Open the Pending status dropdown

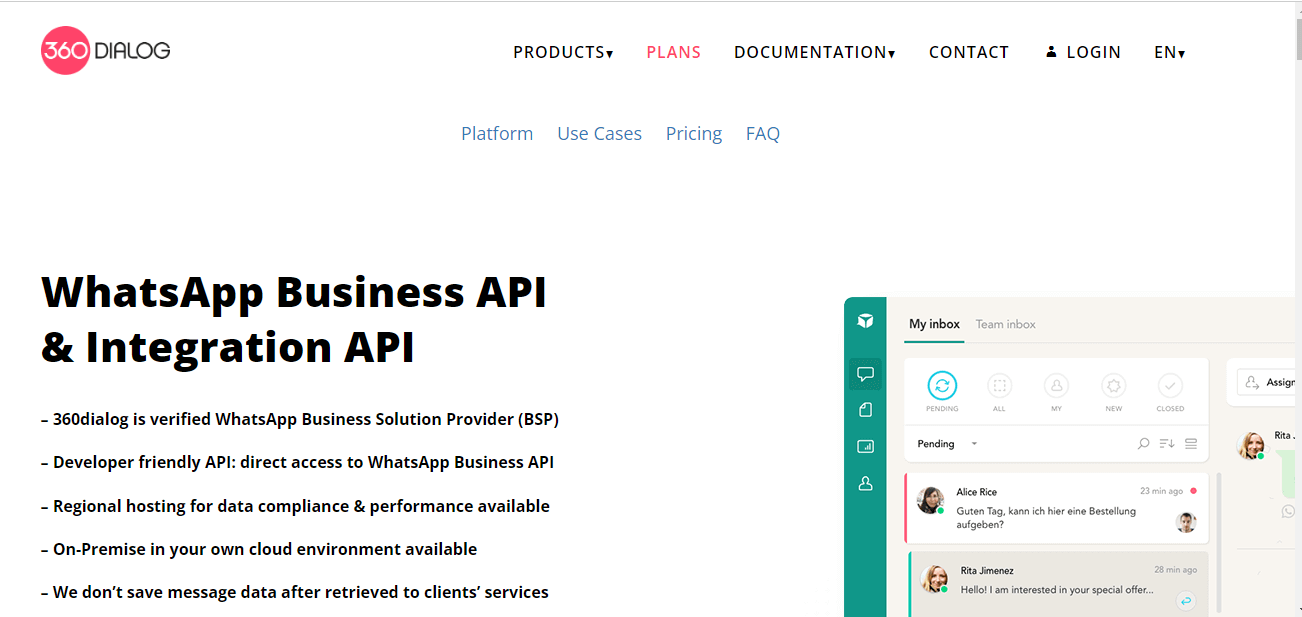[x=947, y=444]
